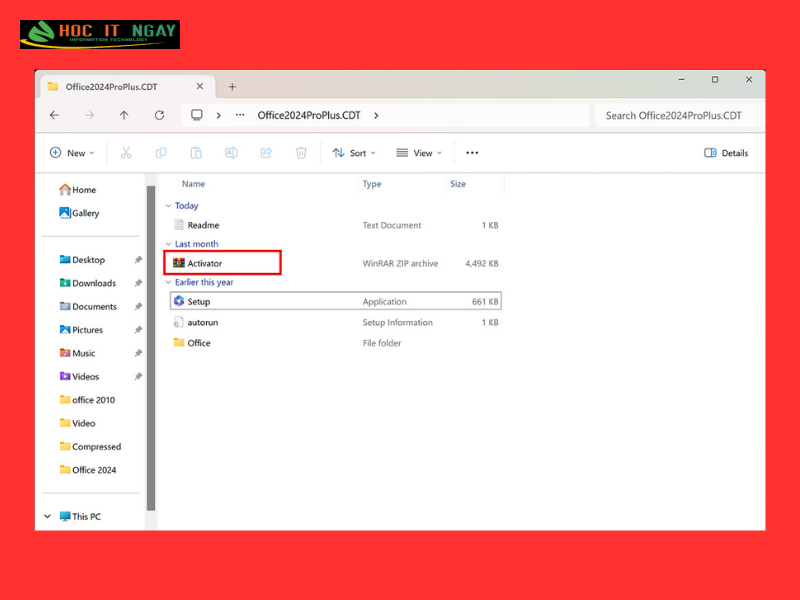Open Gallery in the navigation pane
Image resolution: width=800 pixels, height=600 pixels.
[x=79, y=213]
